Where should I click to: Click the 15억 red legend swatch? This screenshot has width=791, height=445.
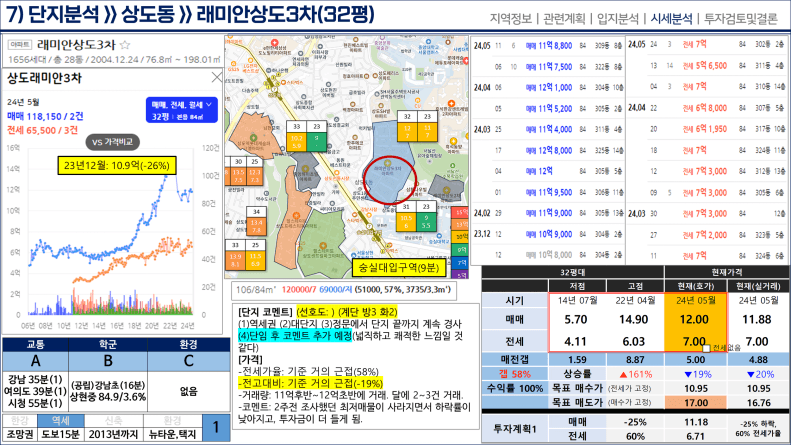pyautogui.click(x=460, y=212)
